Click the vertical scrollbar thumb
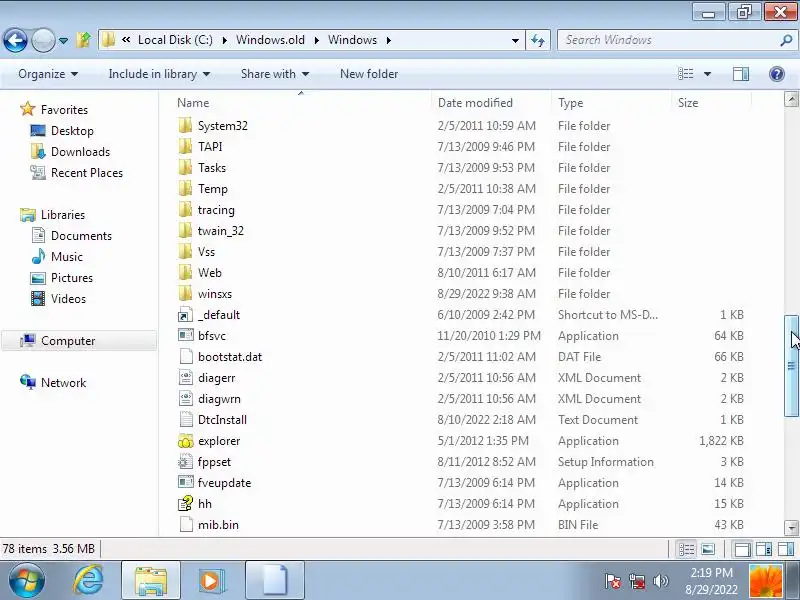 791,366
